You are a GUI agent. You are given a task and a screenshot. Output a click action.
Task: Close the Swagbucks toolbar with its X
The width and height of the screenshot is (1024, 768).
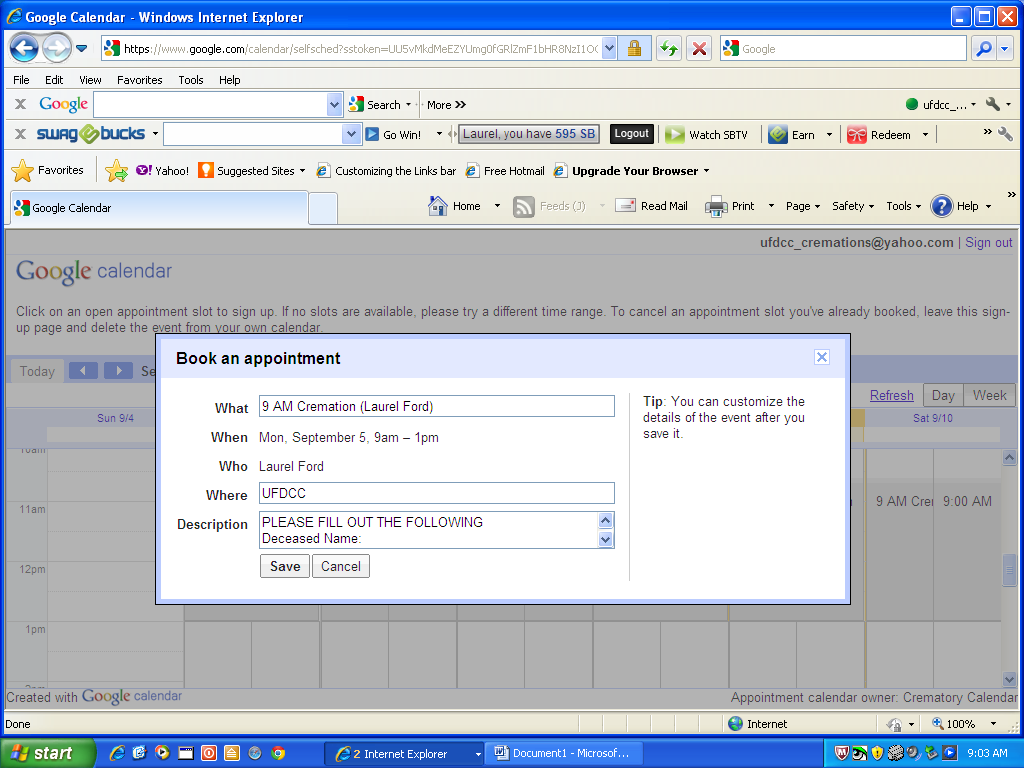[20, 133]
